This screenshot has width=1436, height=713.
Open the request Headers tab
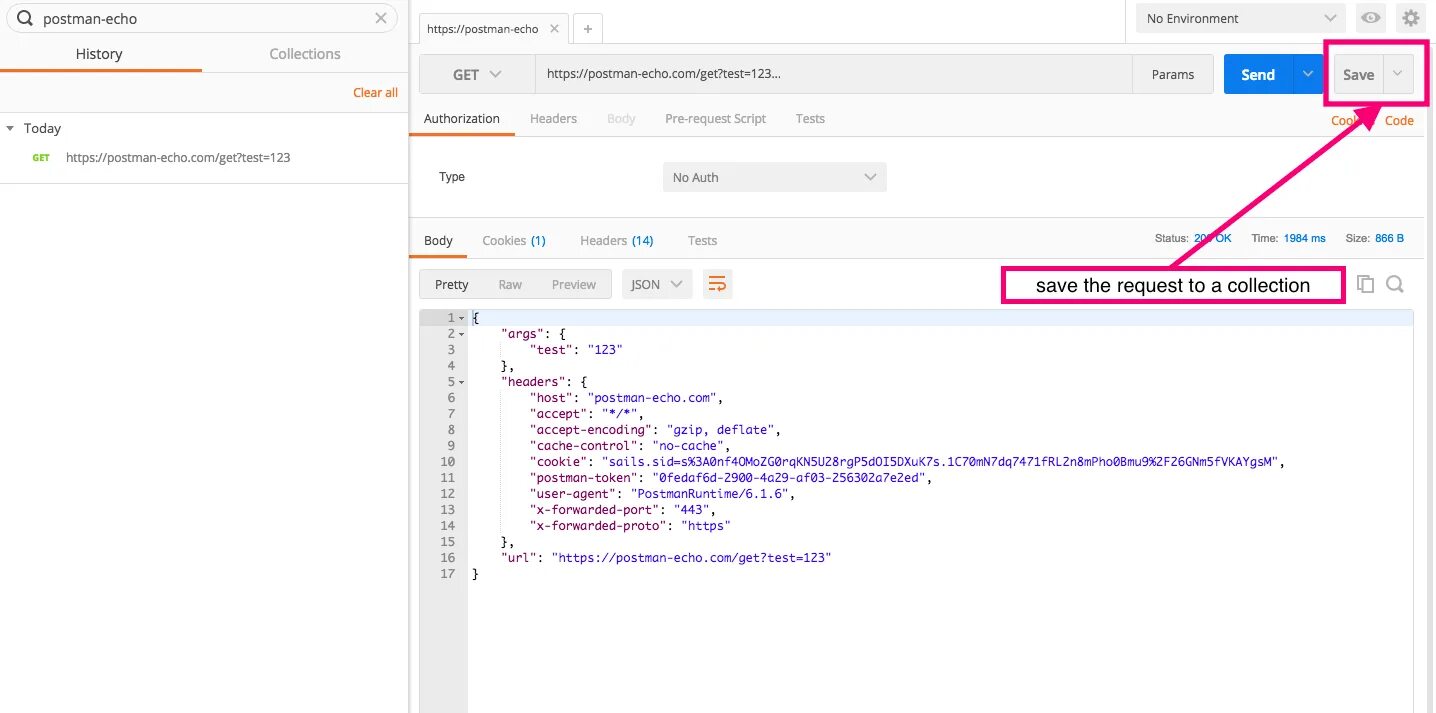pyautogui.click(x=553, y=118)
